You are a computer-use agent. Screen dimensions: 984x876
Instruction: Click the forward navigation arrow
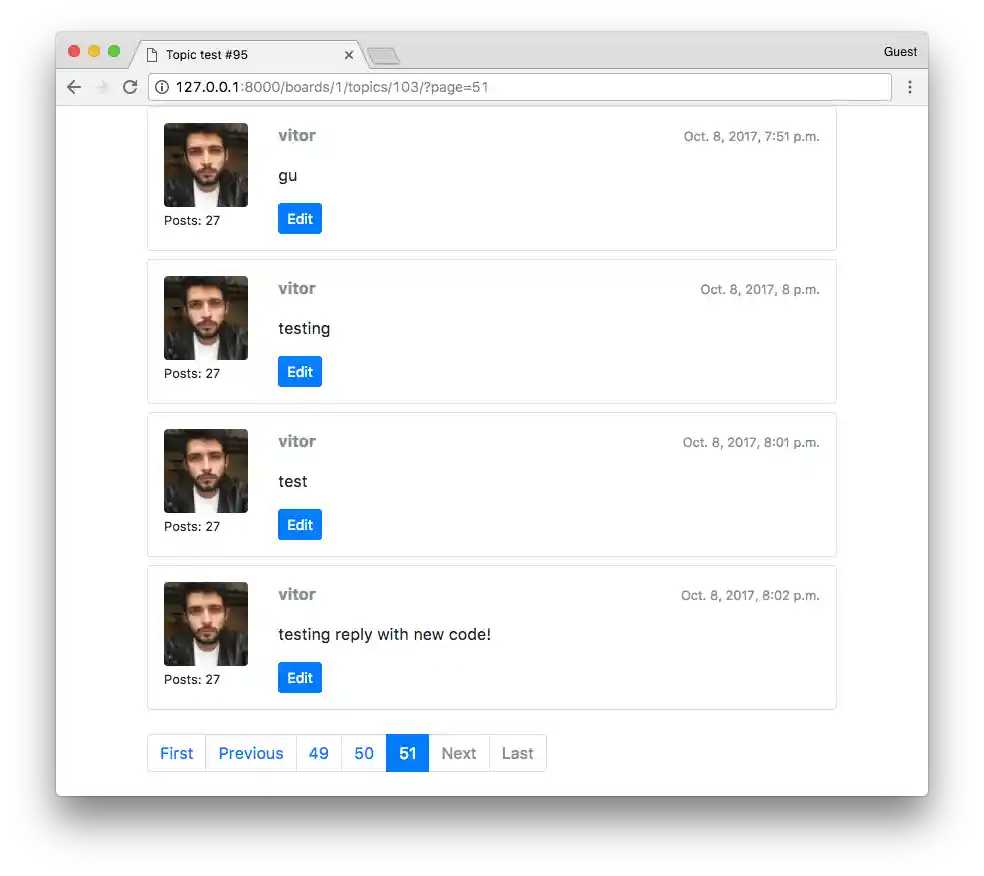coord(102,87)
